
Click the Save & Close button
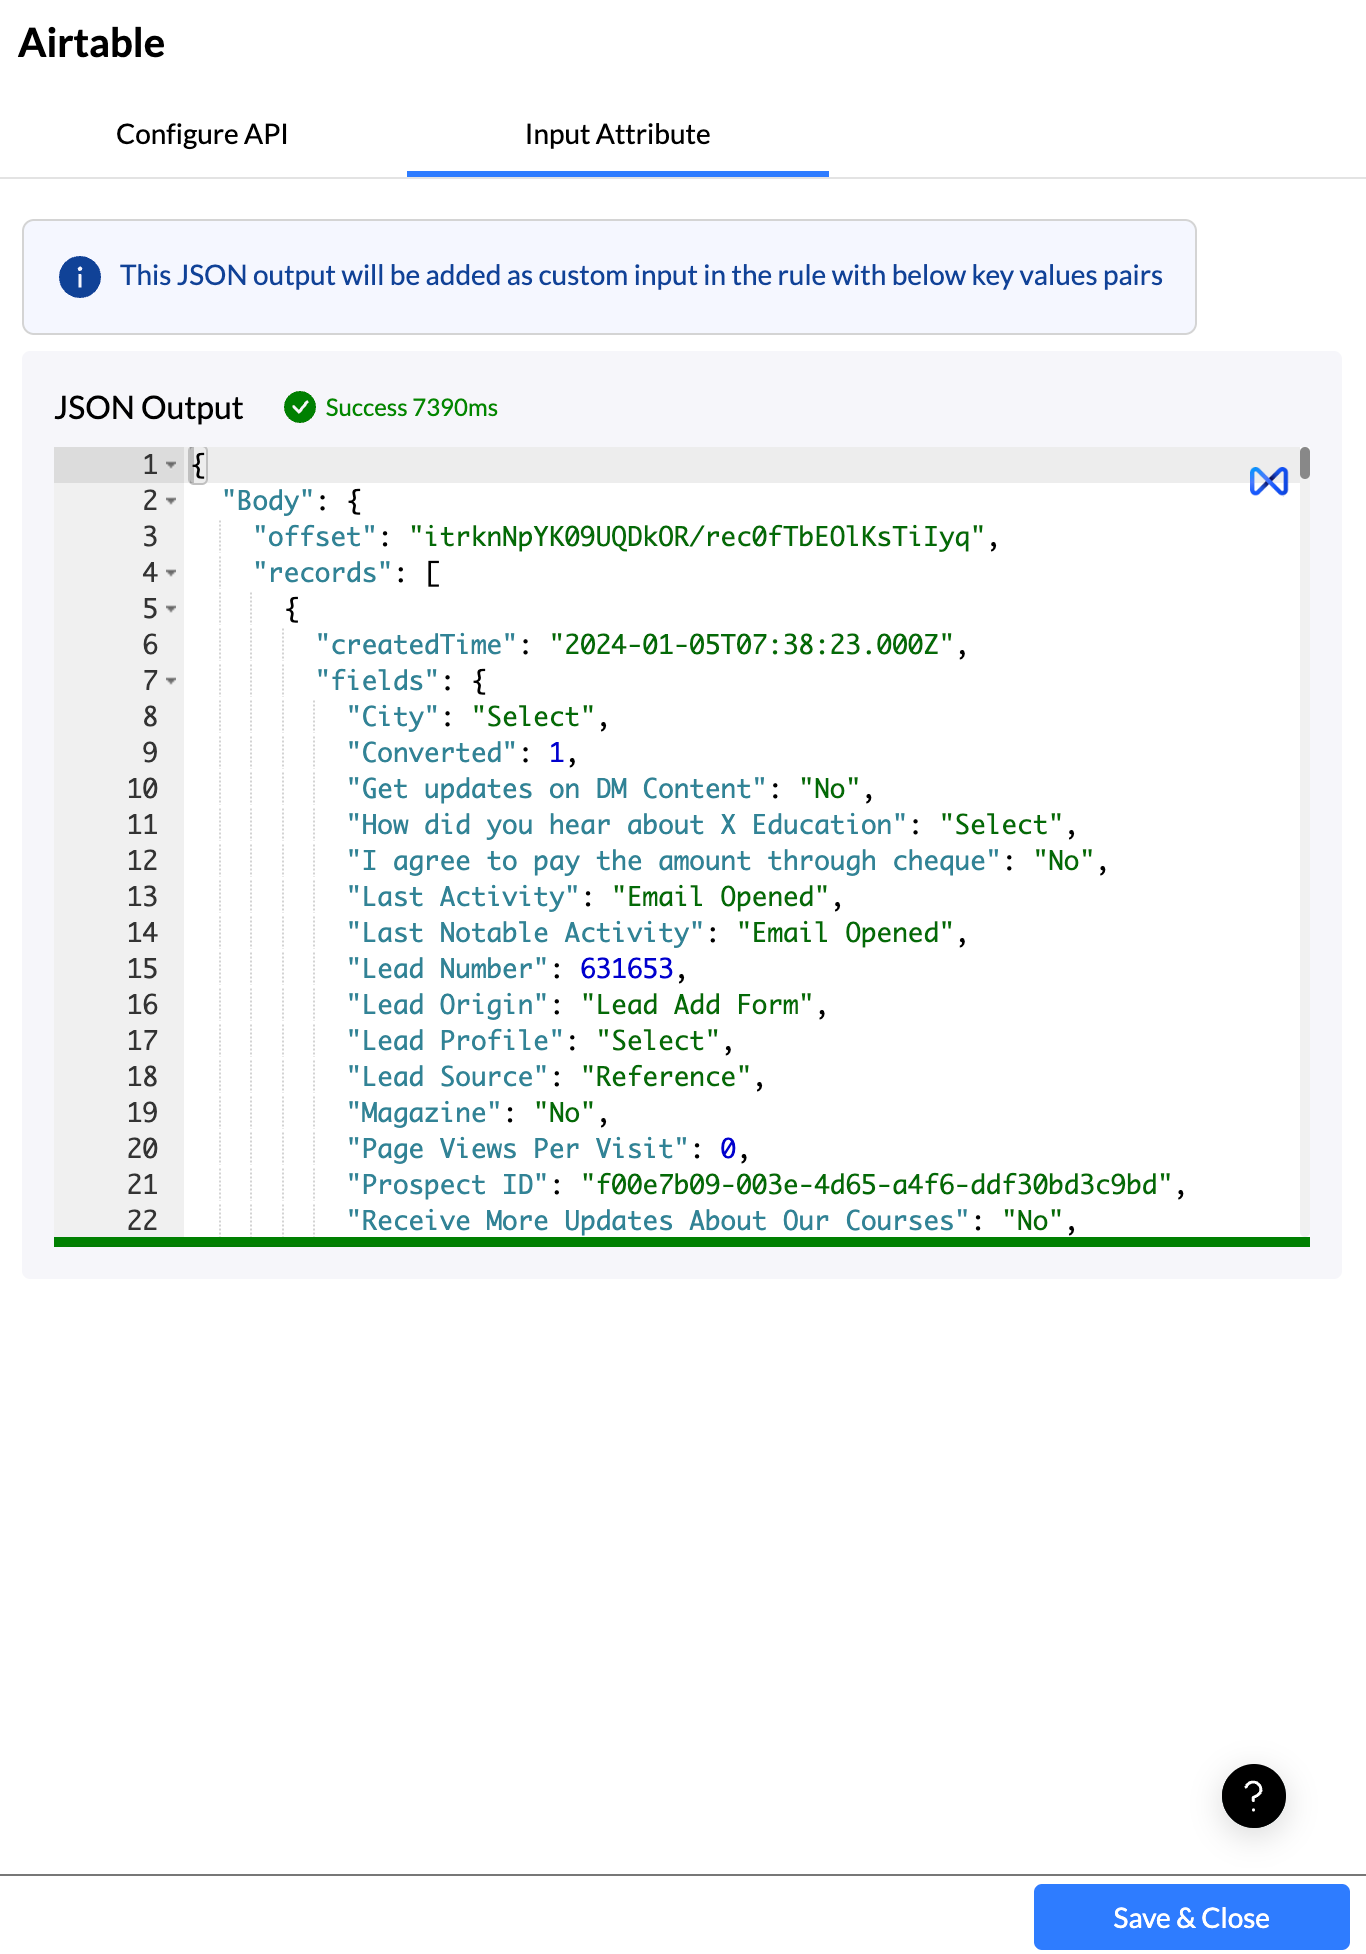[x=1191, y=1917]
